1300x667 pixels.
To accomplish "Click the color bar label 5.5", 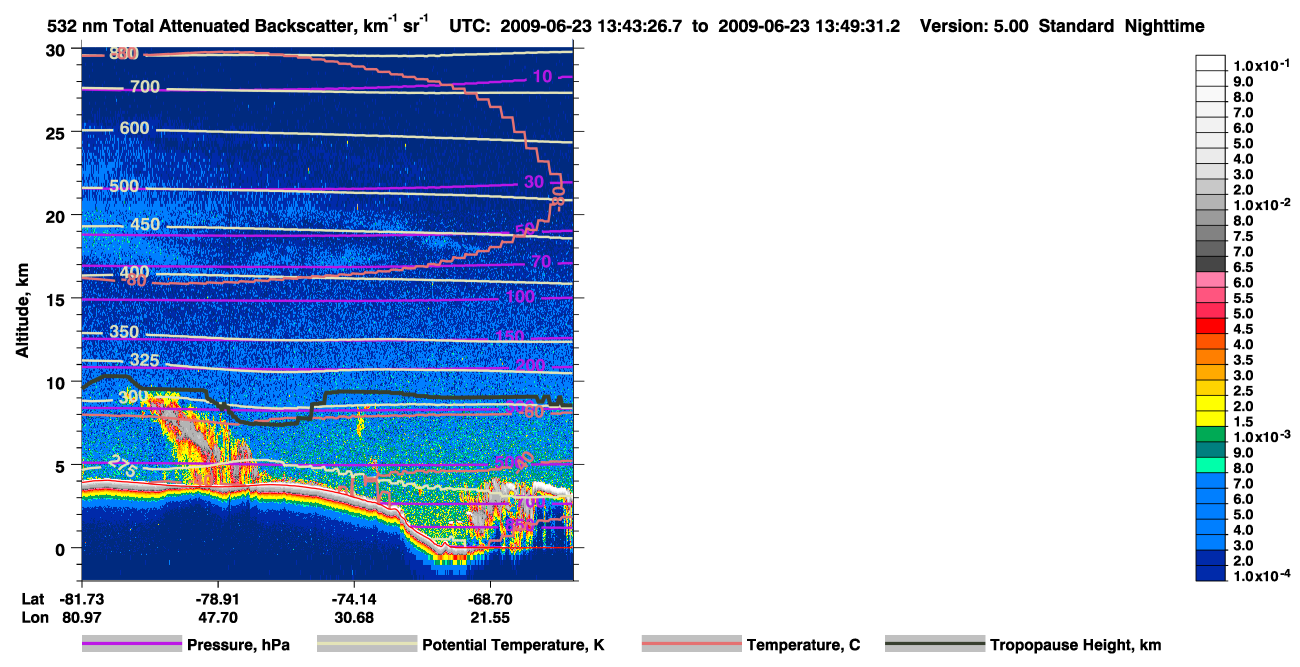I will [x=1243, y=298].
